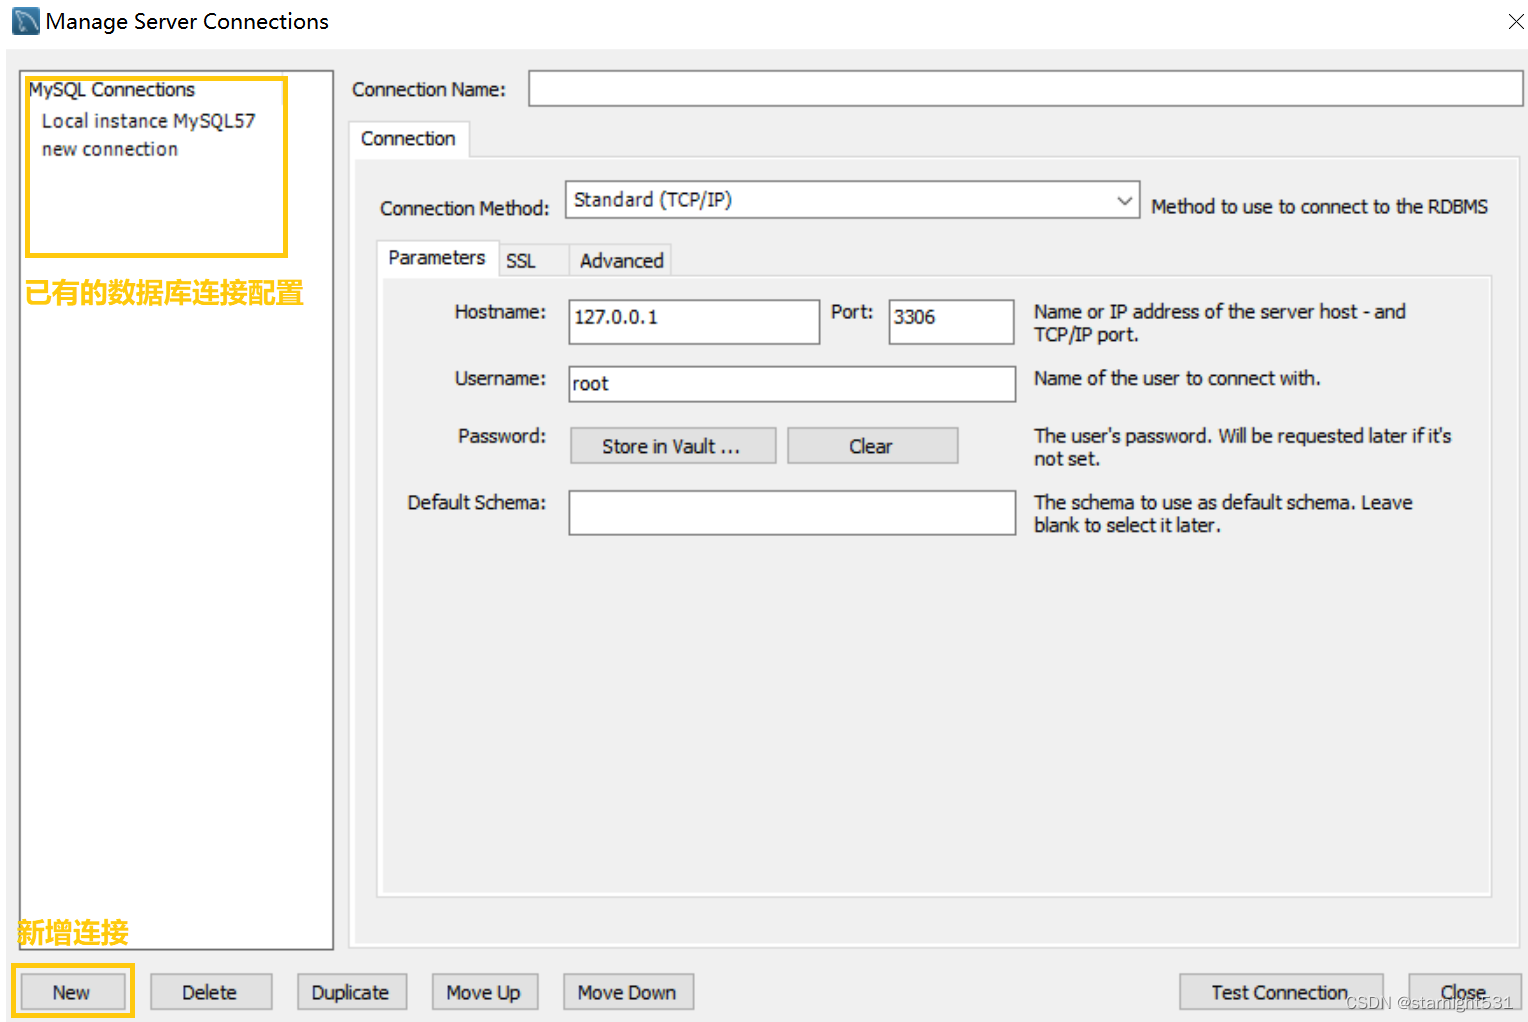Click the 'The user's password' hint text

(x=1242, y=447)
